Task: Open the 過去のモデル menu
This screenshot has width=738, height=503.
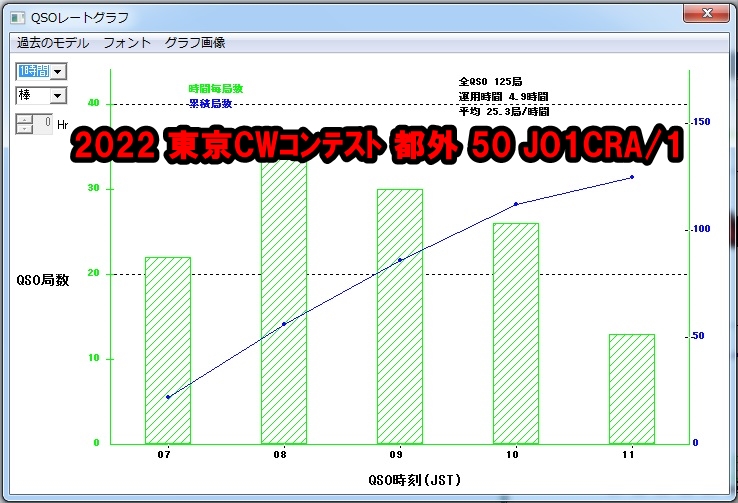Action: 53,43
